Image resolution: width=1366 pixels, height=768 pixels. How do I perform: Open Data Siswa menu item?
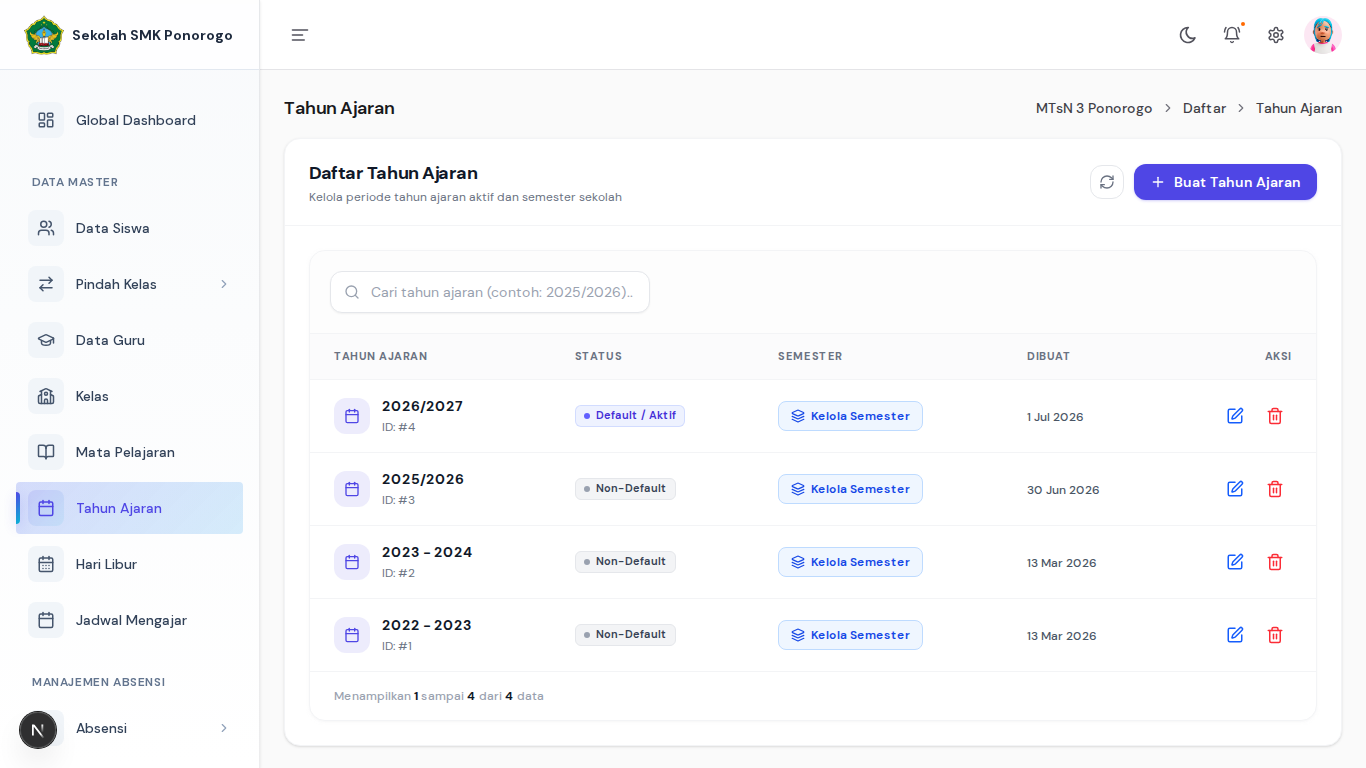click(x=129, y=228)
